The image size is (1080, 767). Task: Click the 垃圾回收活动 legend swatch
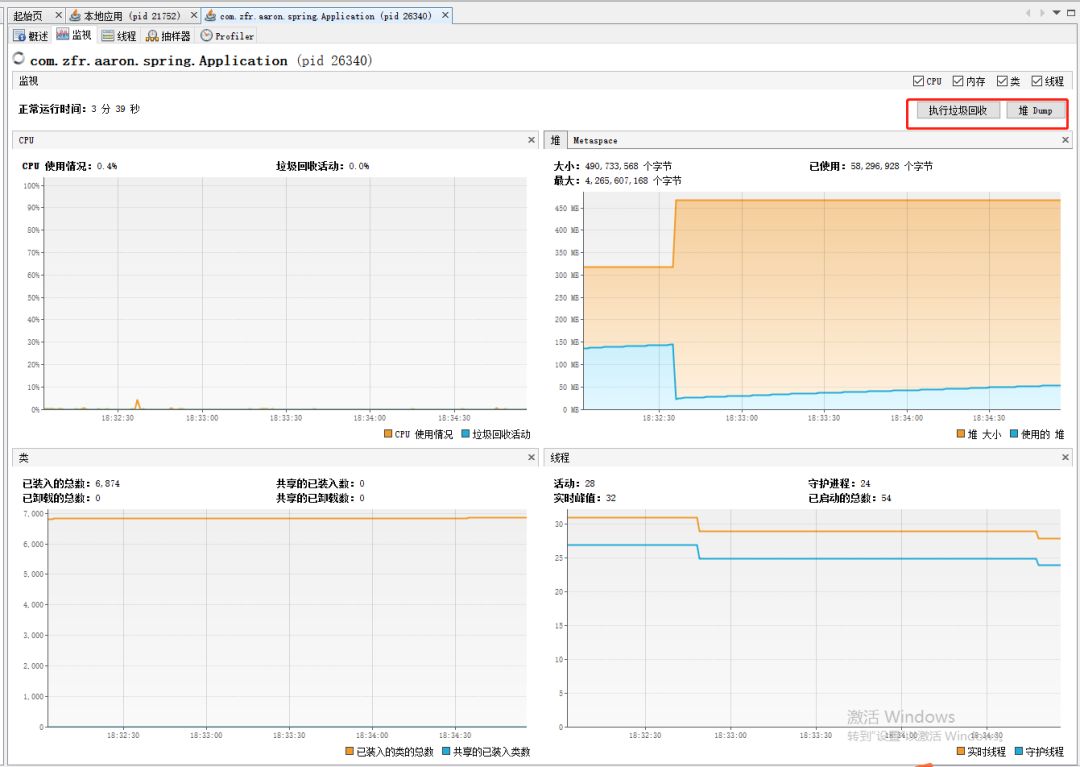pyautogui.click(x=465, y=434)
